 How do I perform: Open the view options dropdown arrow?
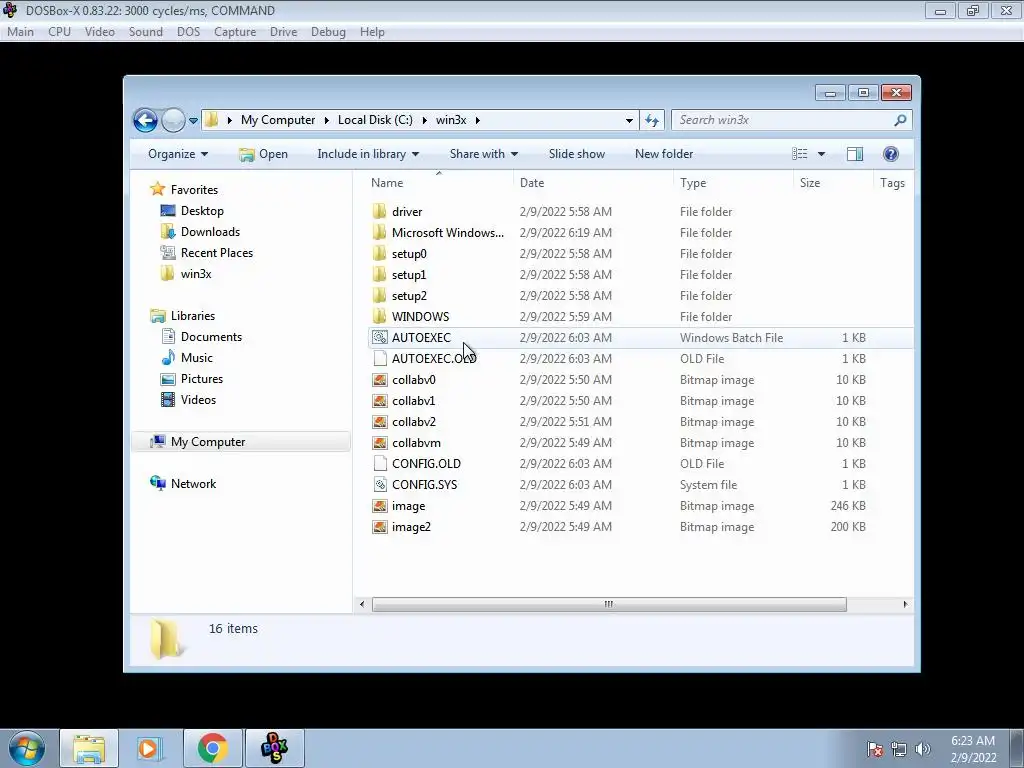(822, 154)
